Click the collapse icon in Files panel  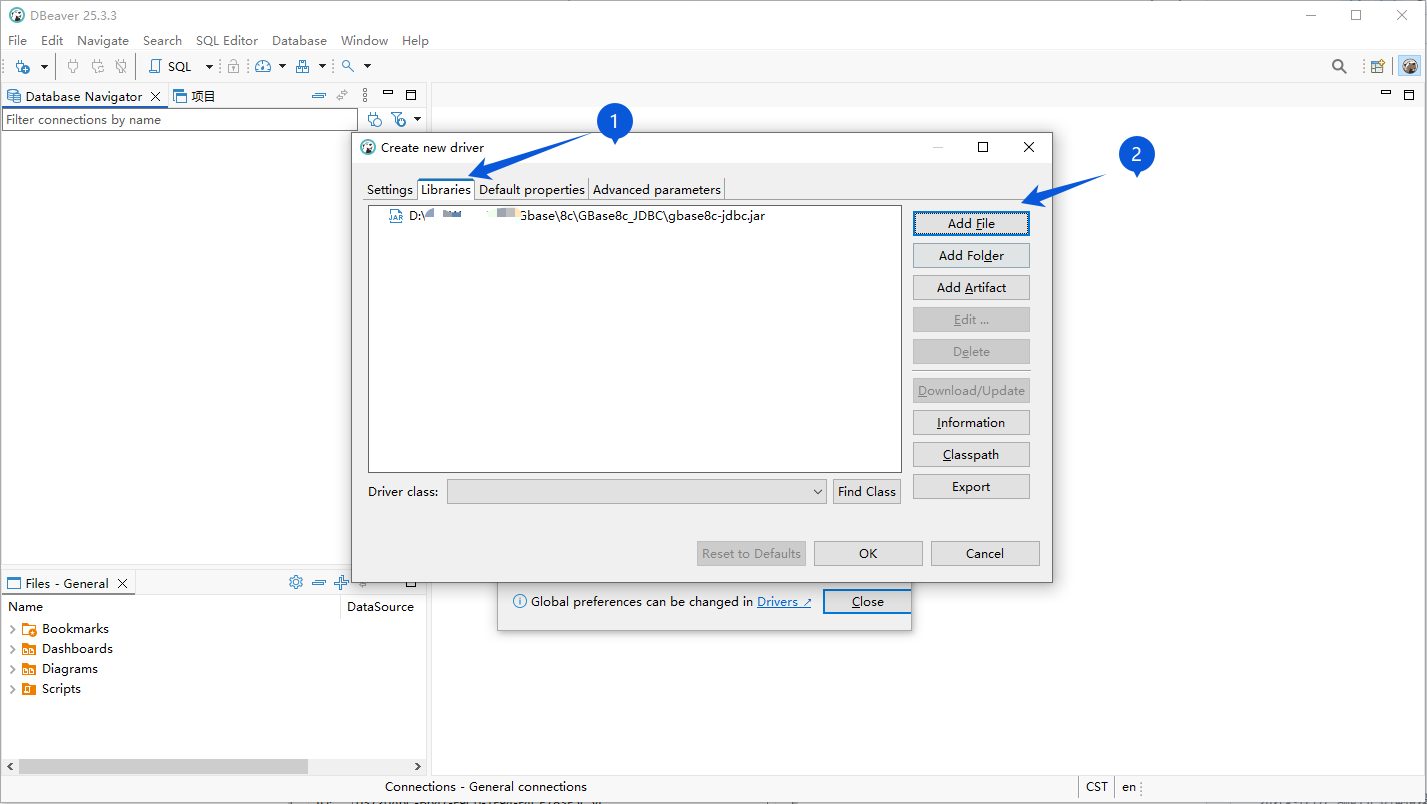pos(319,582)
